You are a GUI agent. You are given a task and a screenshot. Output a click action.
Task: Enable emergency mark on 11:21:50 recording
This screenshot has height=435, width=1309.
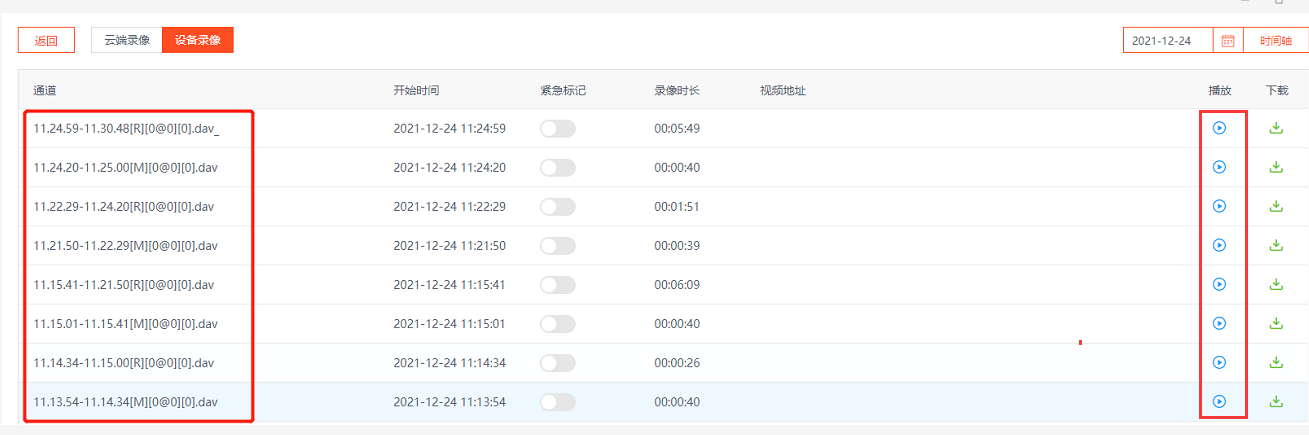pos(558,245)
